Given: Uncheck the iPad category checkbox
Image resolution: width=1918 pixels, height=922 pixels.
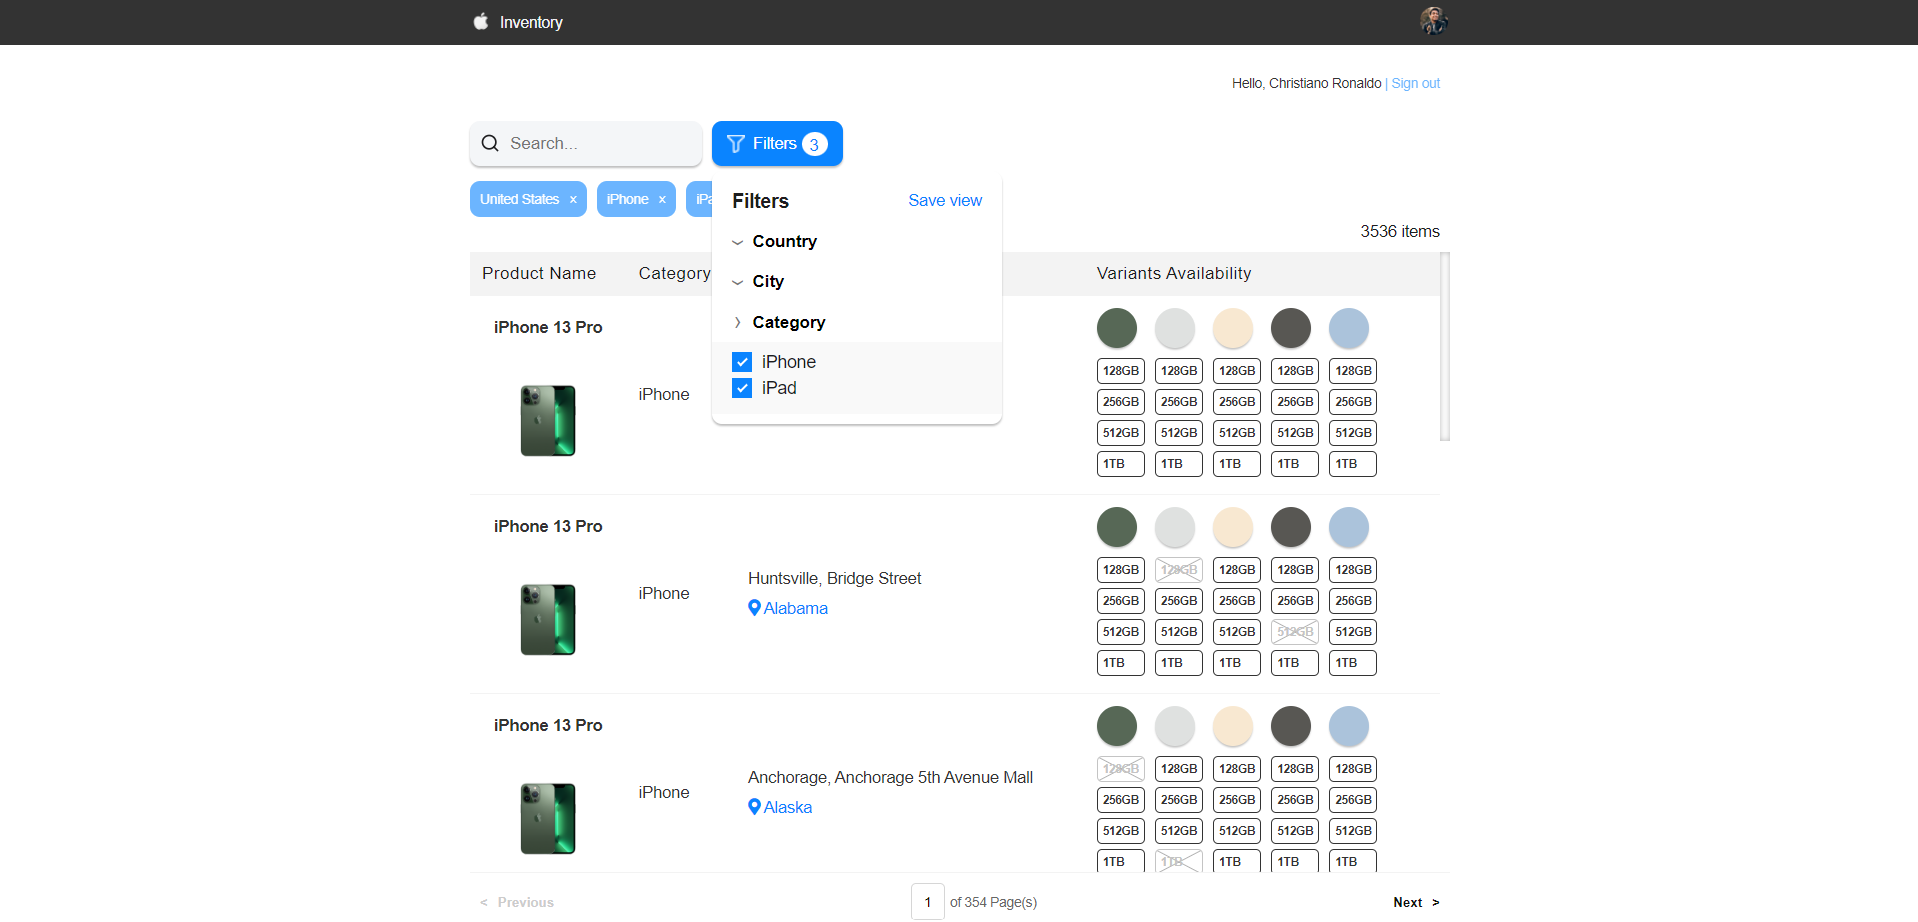Looking at the screenshot, I should [x=742, y=388].
